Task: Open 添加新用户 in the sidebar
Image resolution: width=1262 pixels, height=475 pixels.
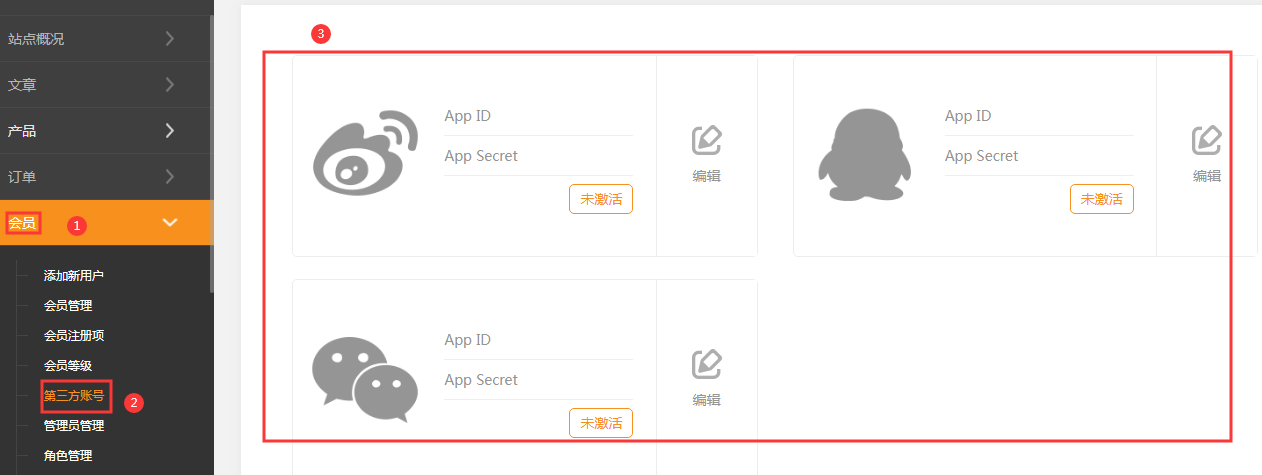Action: (74, 275)
